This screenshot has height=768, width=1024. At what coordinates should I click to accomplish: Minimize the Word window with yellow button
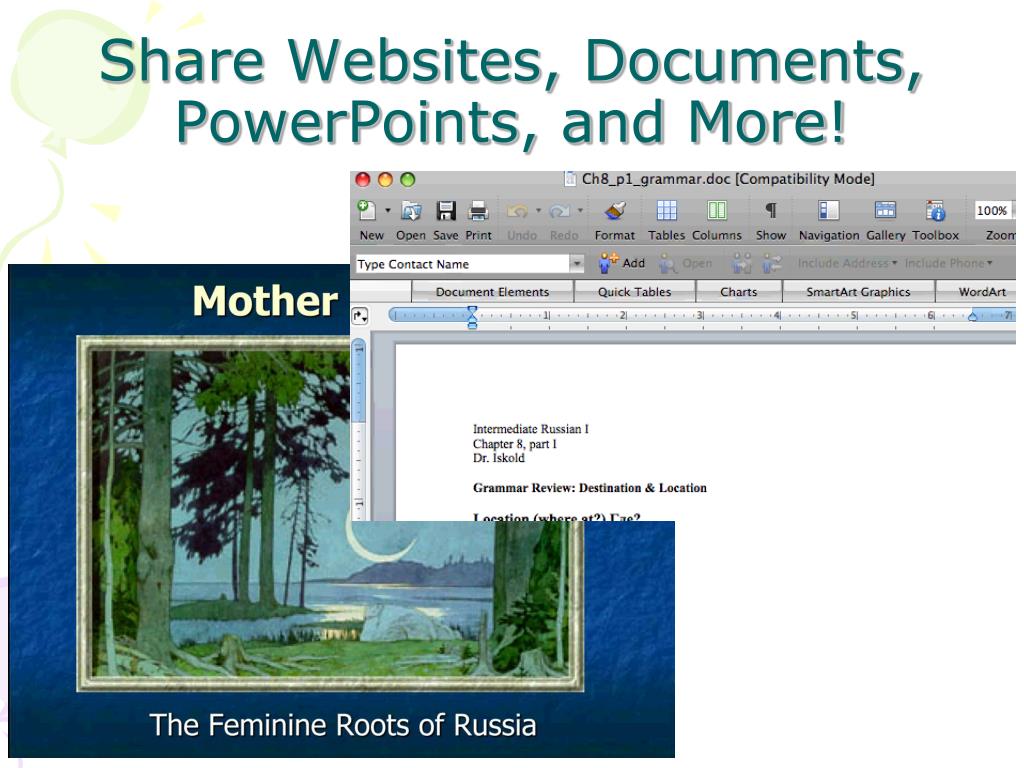(385, 180)
